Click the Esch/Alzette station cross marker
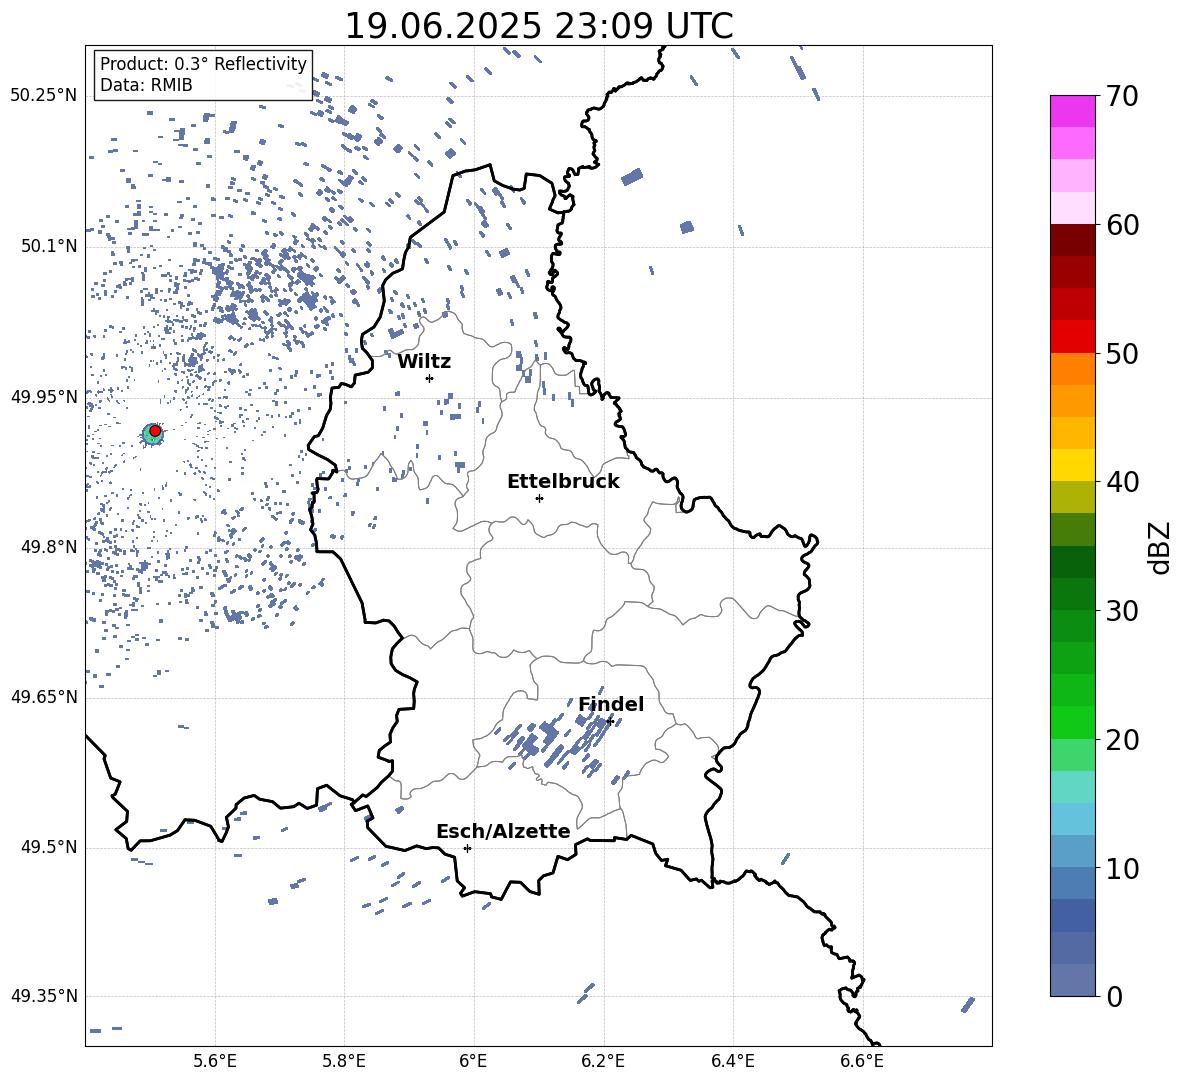The image size is (1184, 1081). click(x=467, y=848)
